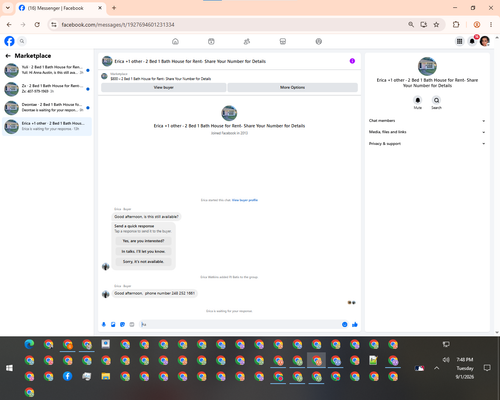Open the View buyer profile link
The image size is (500, 400).
tap(245, 200)
